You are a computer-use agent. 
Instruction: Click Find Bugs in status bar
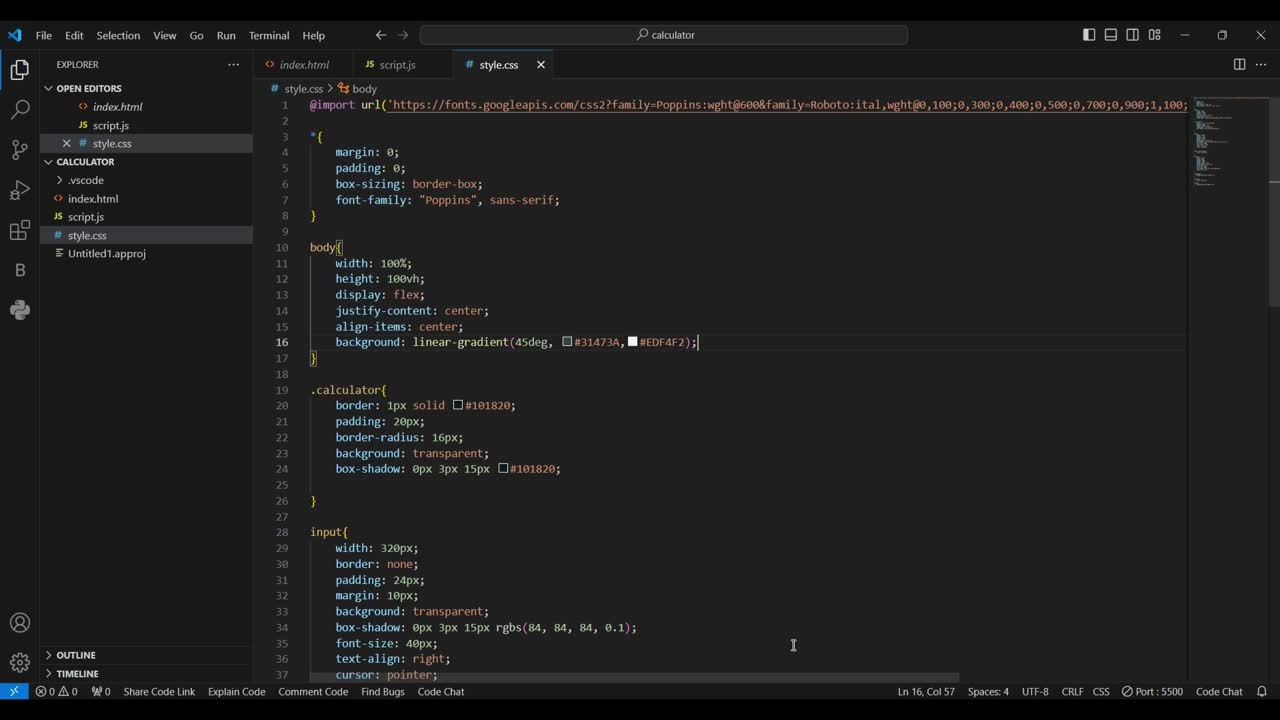pos(383,691)
